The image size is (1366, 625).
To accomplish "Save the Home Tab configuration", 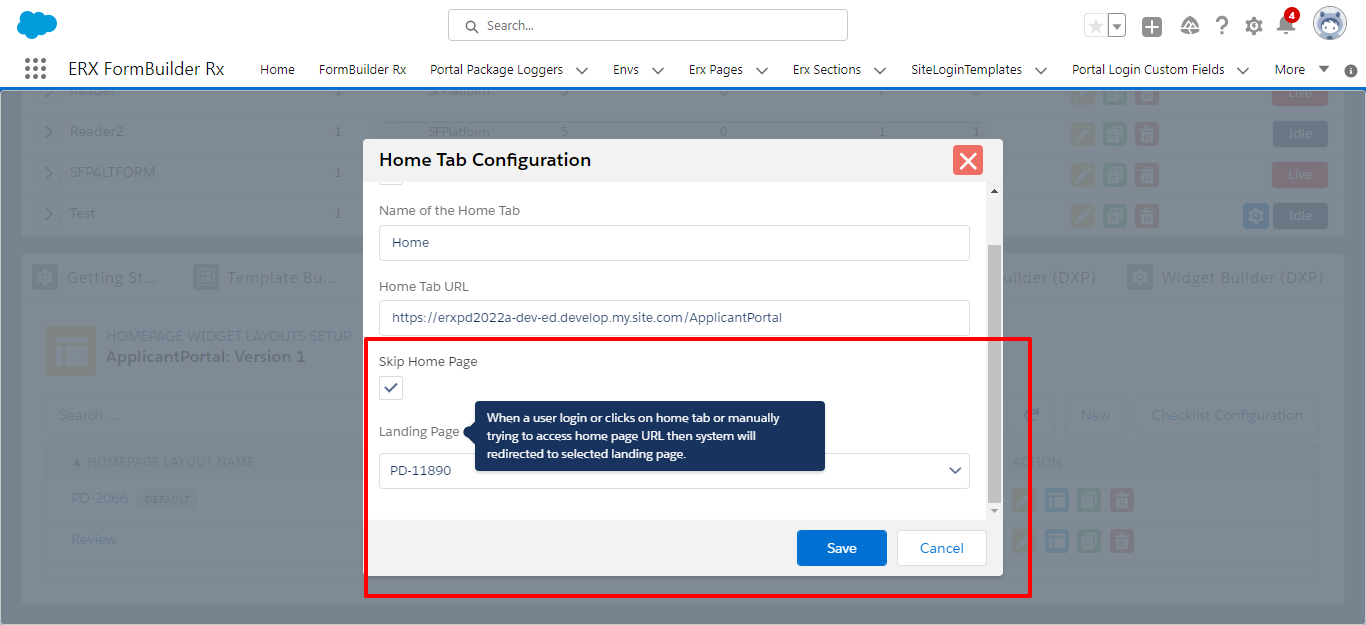I will coord(841,548).
